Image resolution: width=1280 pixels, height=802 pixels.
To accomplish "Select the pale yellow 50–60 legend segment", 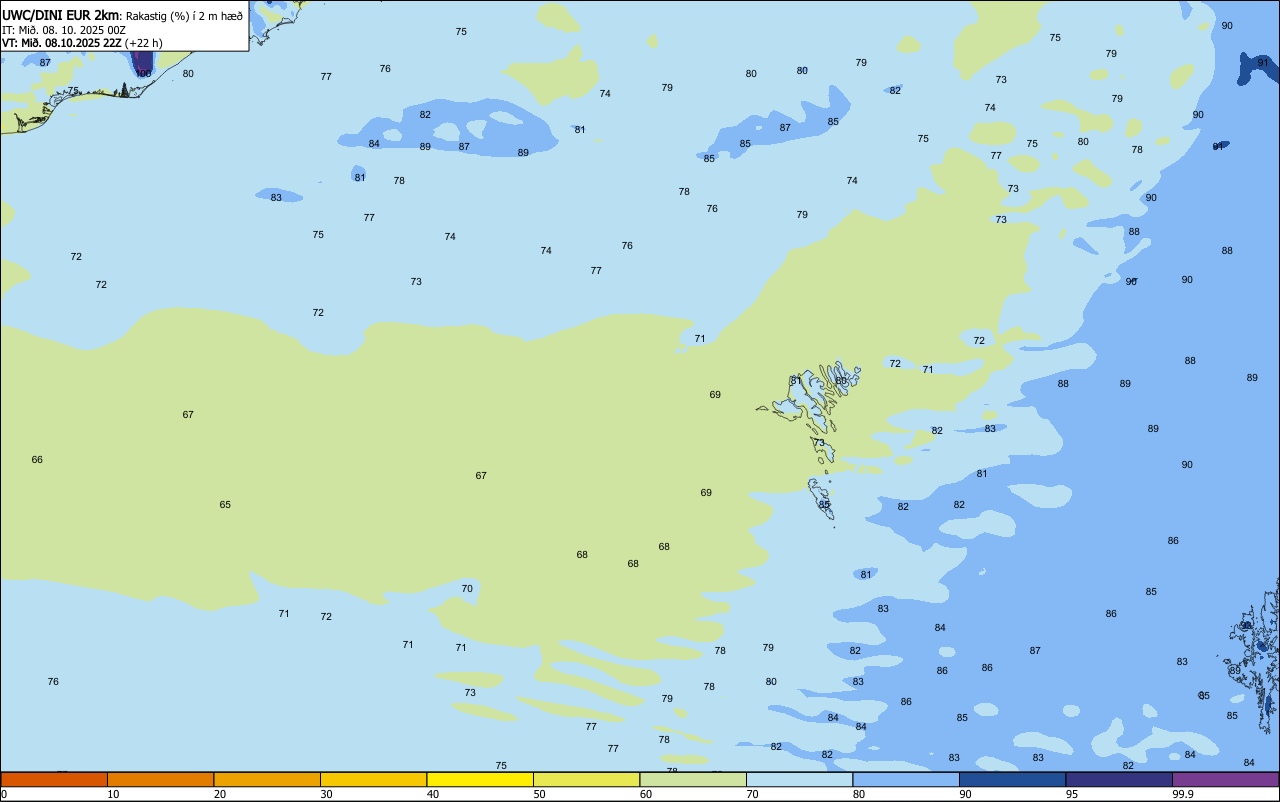I will coord(586,779).
